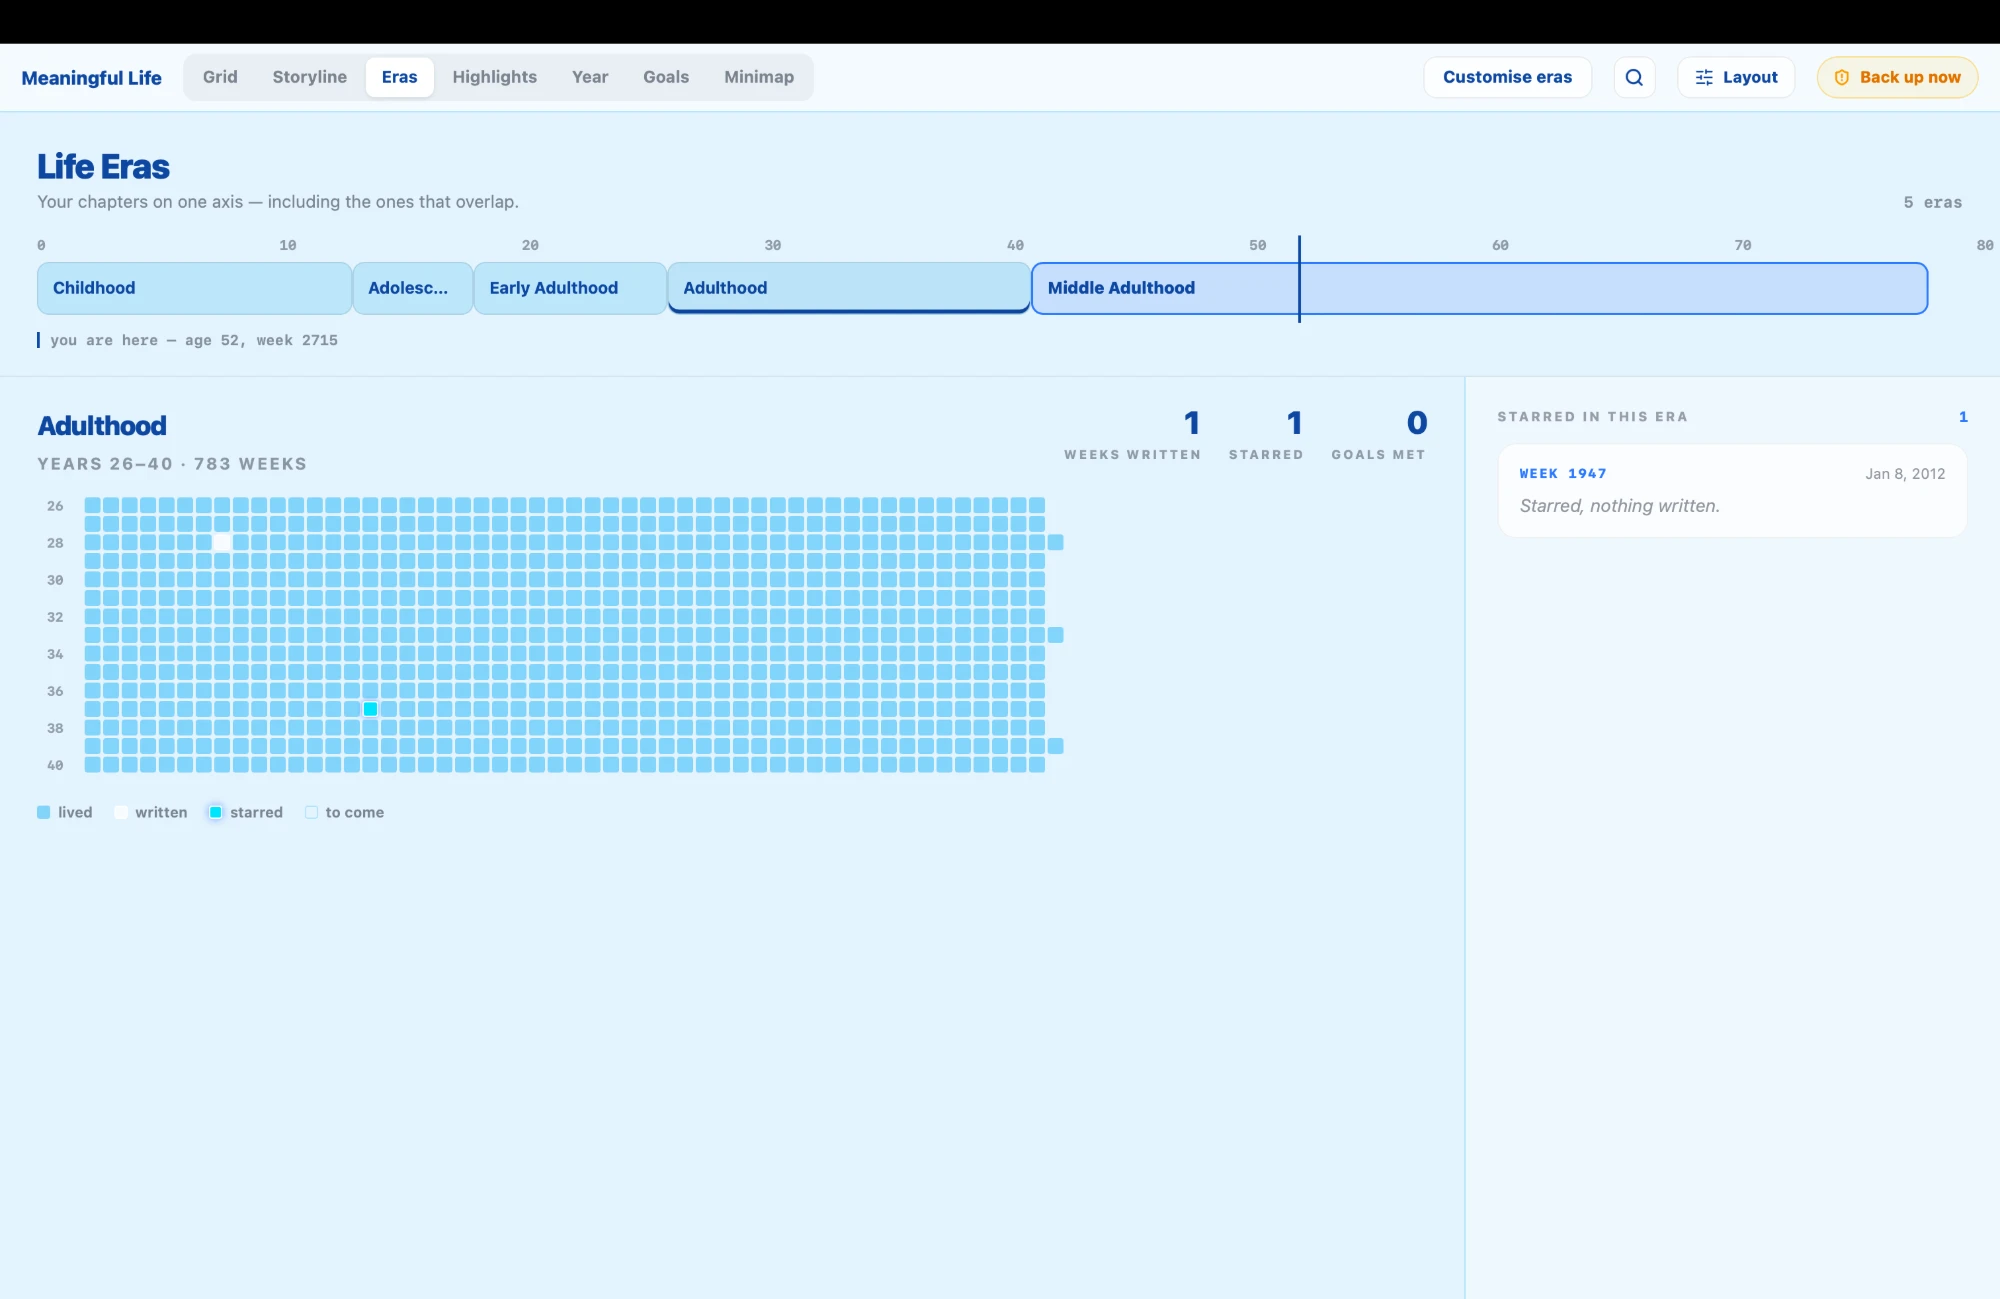
Task: Click the lived legend swatch
Action: pyautogui.click(x=44, y=812)
